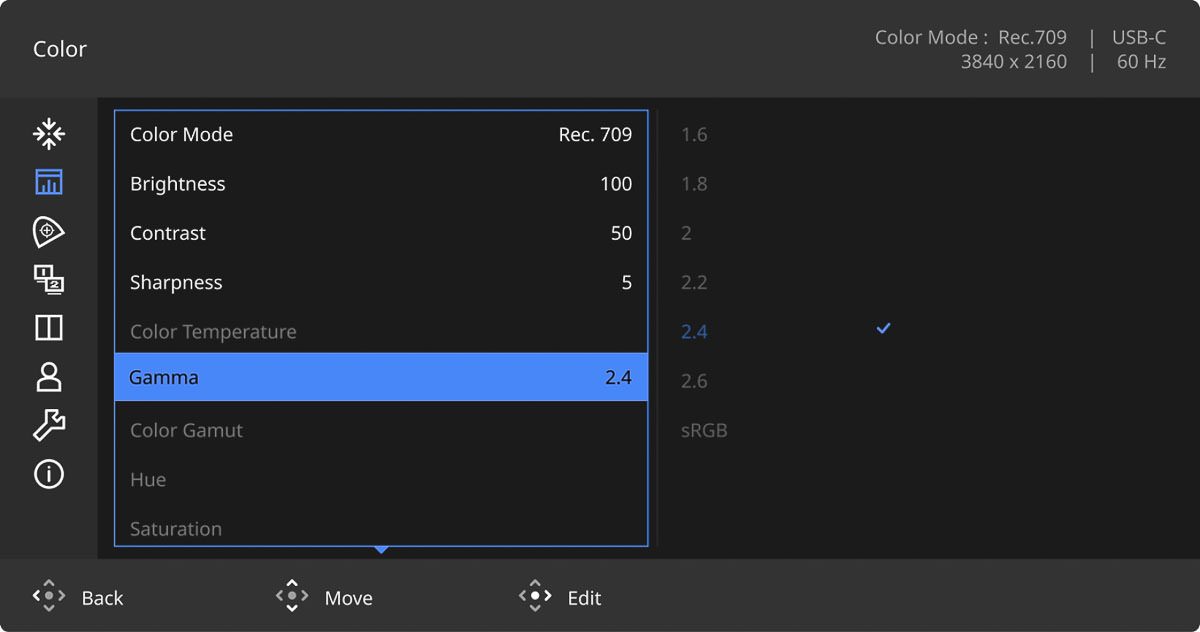Select the 2.4 gamma option
1200x632 pixels.
(x=694, y=332)
